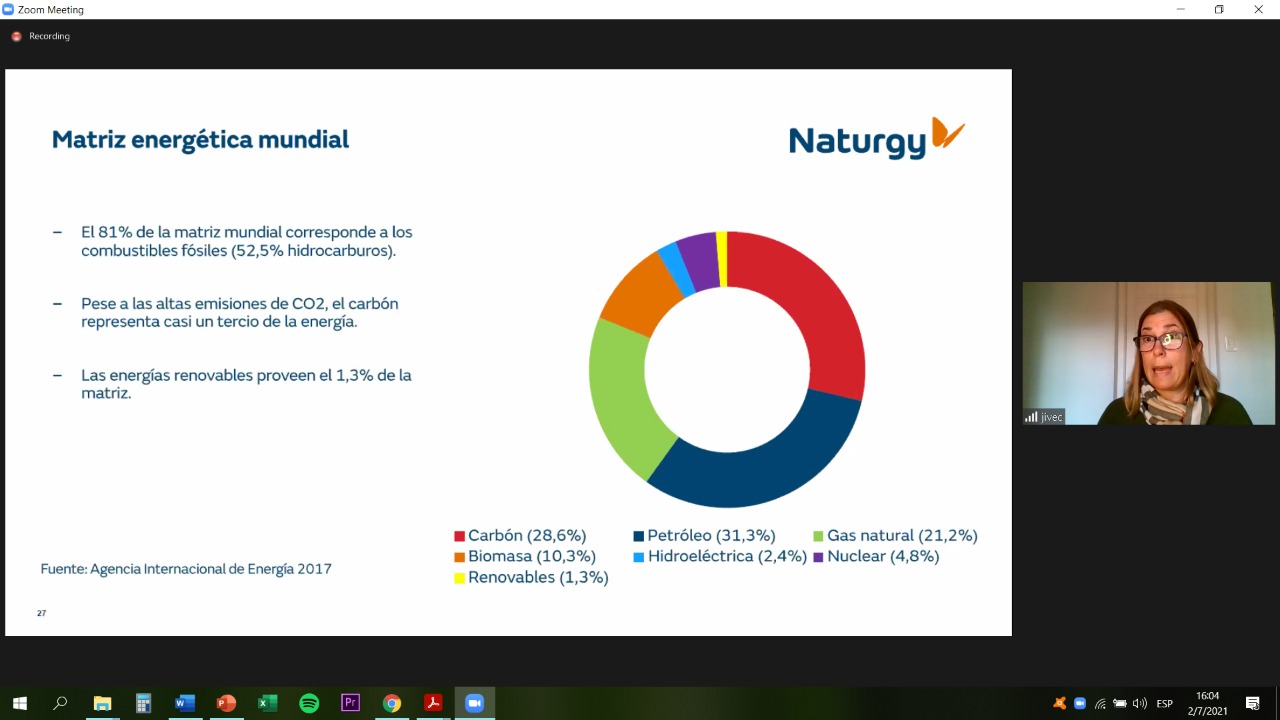The width and height of the screenshot is (1280, 720).
Task: Switch to Excel in the taskbar
Action: coord(267,703)
